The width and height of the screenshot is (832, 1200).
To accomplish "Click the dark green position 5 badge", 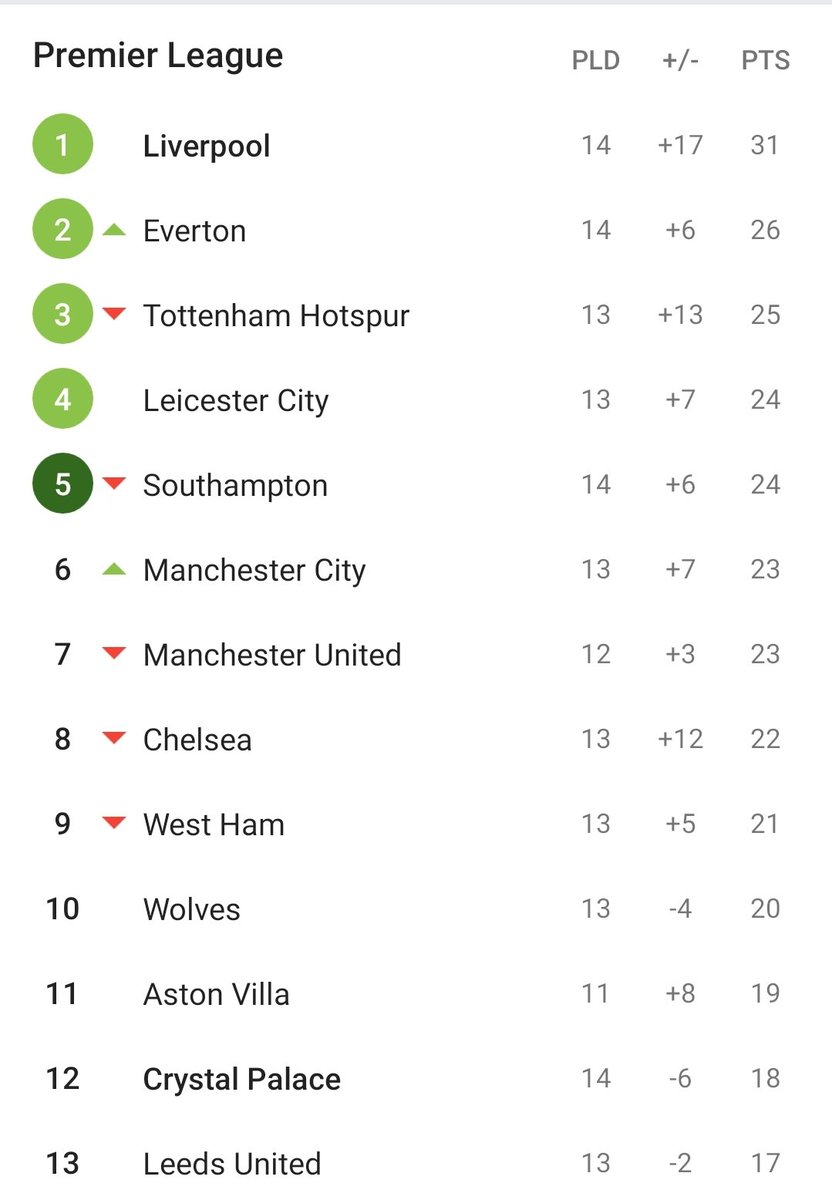I will (x=62, y=485).
